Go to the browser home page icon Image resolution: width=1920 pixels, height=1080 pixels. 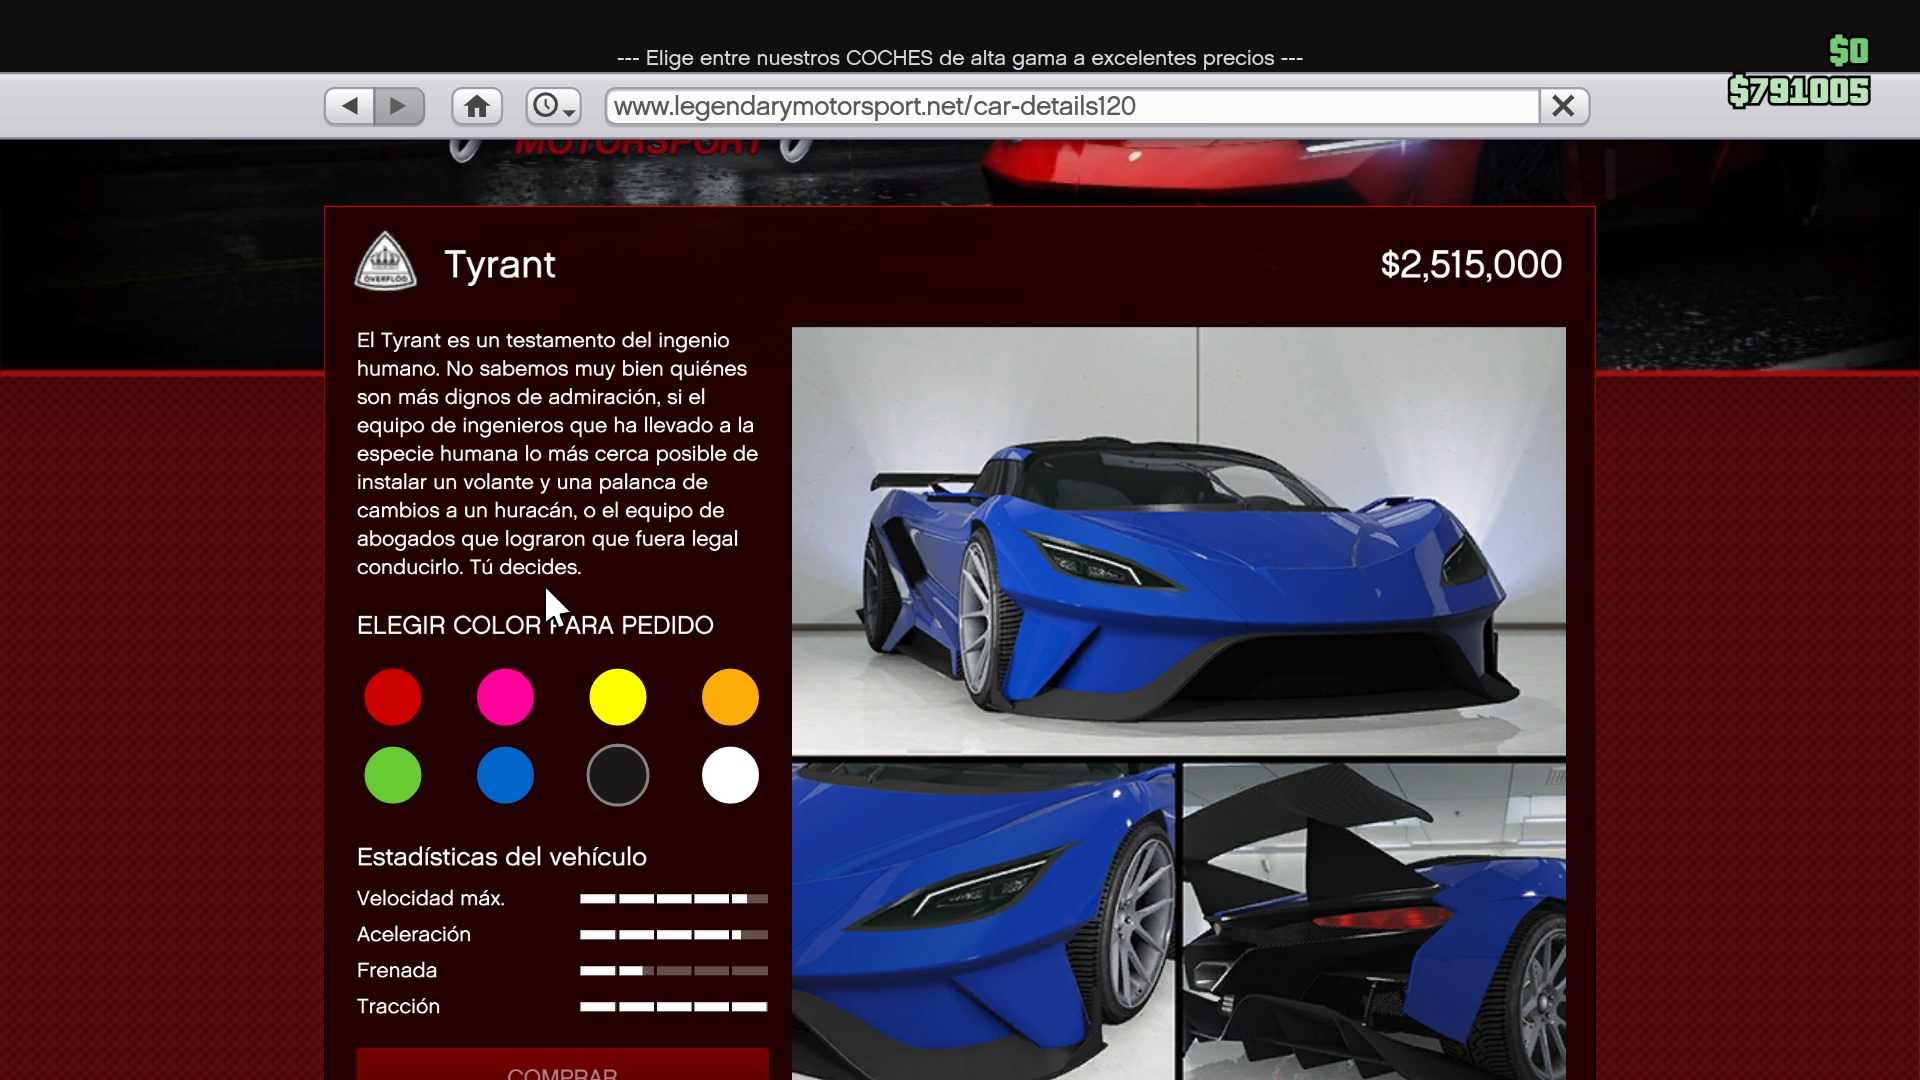477,106
